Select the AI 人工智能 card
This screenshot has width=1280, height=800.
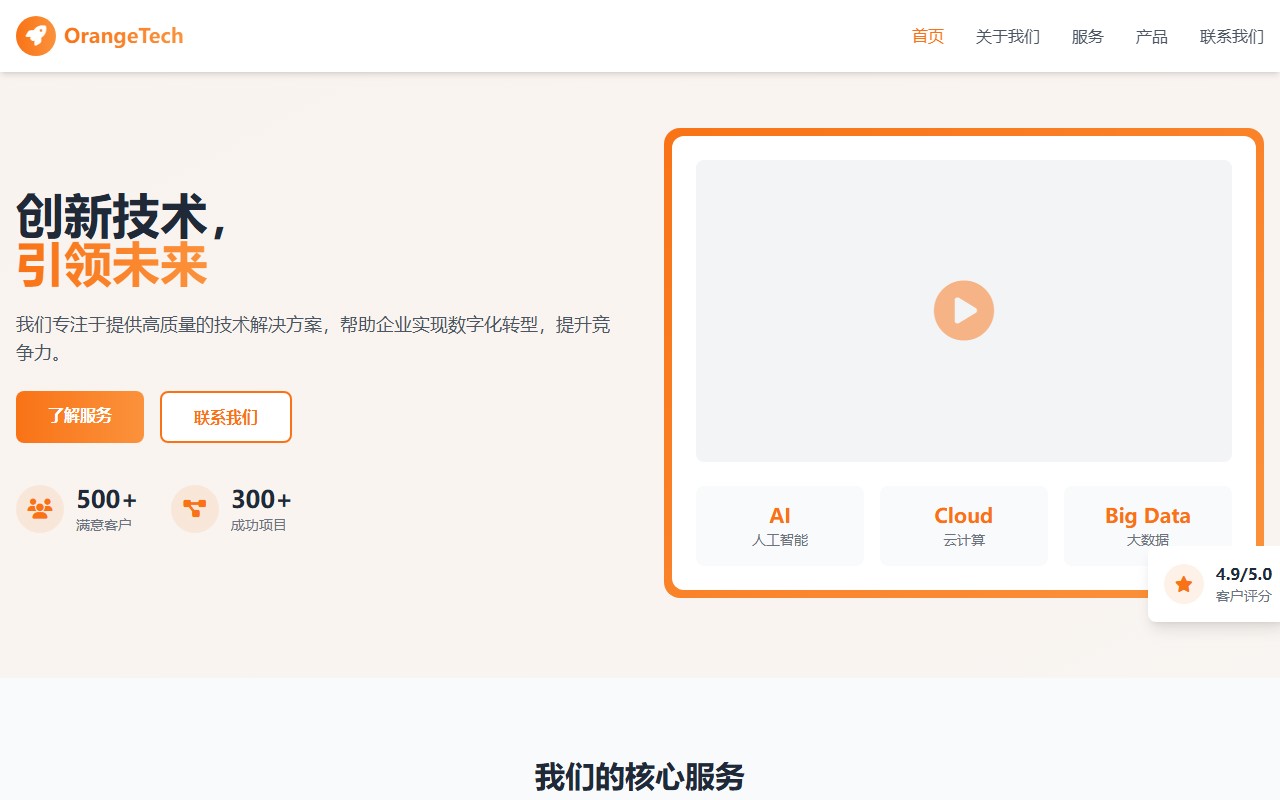779,525
